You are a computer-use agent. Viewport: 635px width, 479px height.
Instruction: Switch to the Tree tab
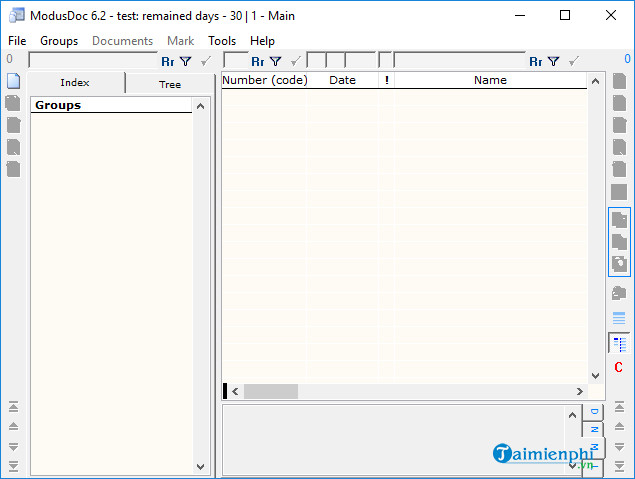(170, 84)
